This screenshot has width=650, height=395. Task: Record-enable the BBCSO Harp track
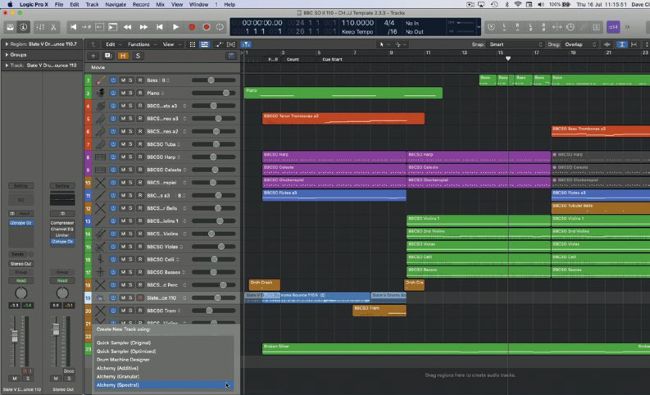(x=140, y=157)
